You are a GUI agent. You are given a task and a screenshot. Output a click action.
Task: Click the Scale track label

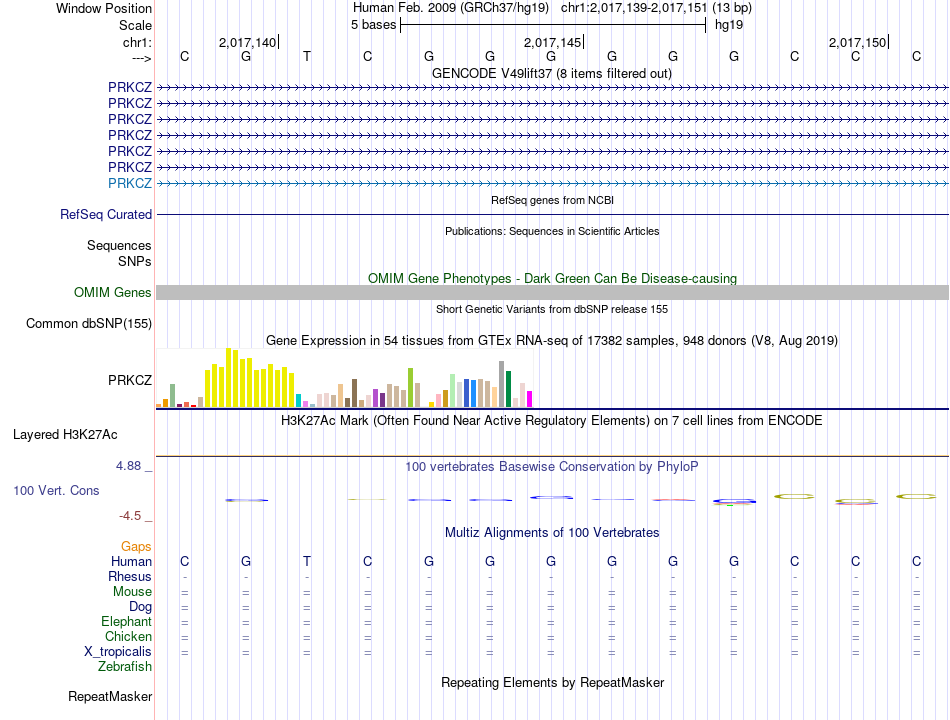(135, 25)
